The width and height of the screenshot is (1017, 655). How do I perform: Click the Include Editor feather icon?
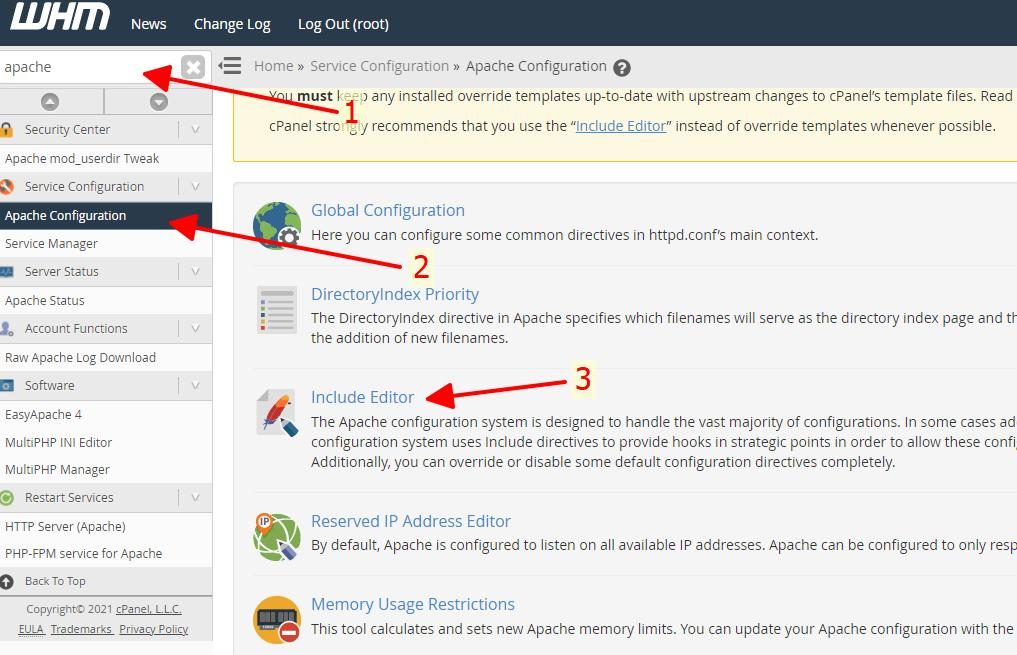[x=277, y=412]
